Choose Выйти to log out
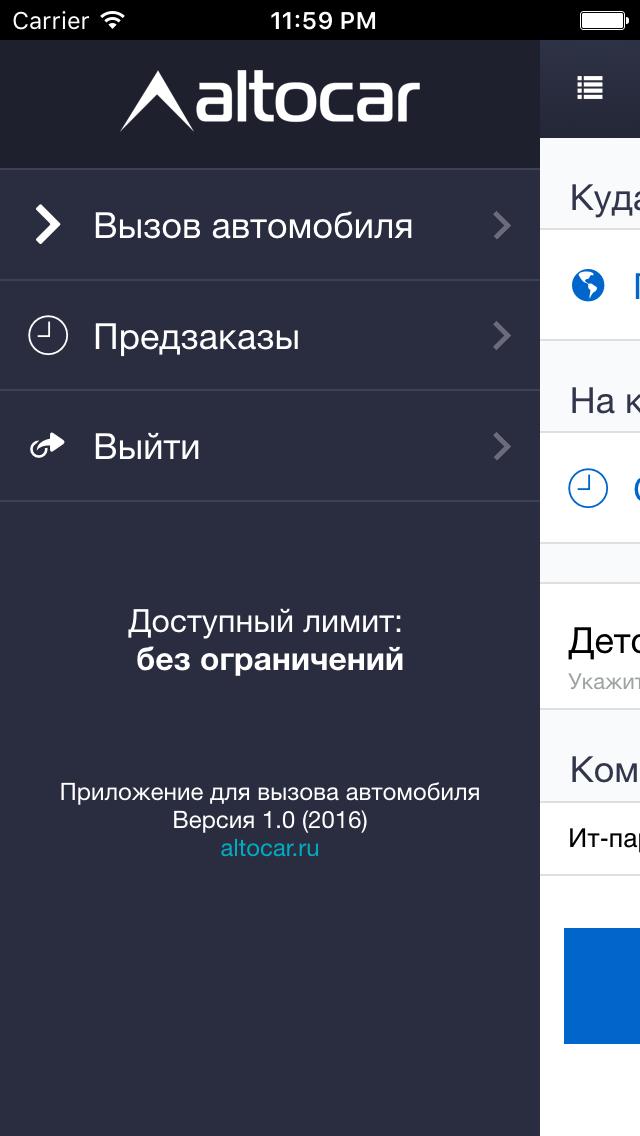Screen dimensions: 640x1136 click(147, 447)
